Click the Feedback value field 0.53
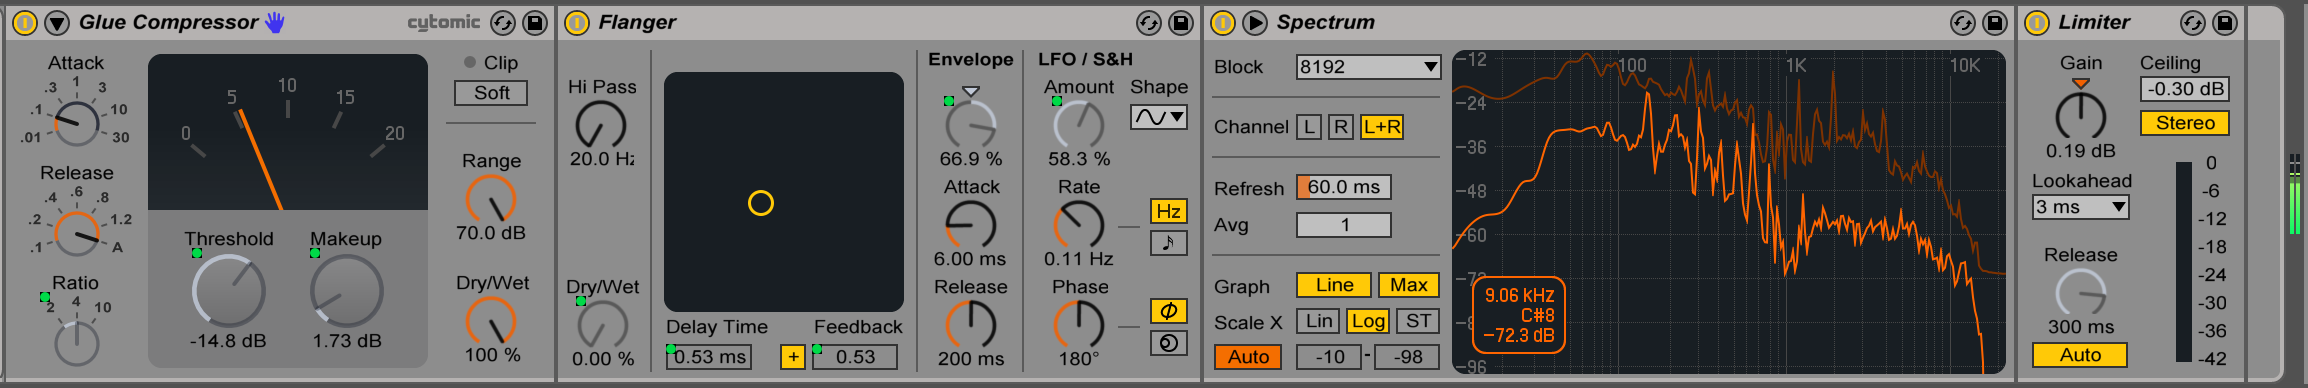Image resolution: width=2308 pixels, height=388 pixels. tap(855, 357)
